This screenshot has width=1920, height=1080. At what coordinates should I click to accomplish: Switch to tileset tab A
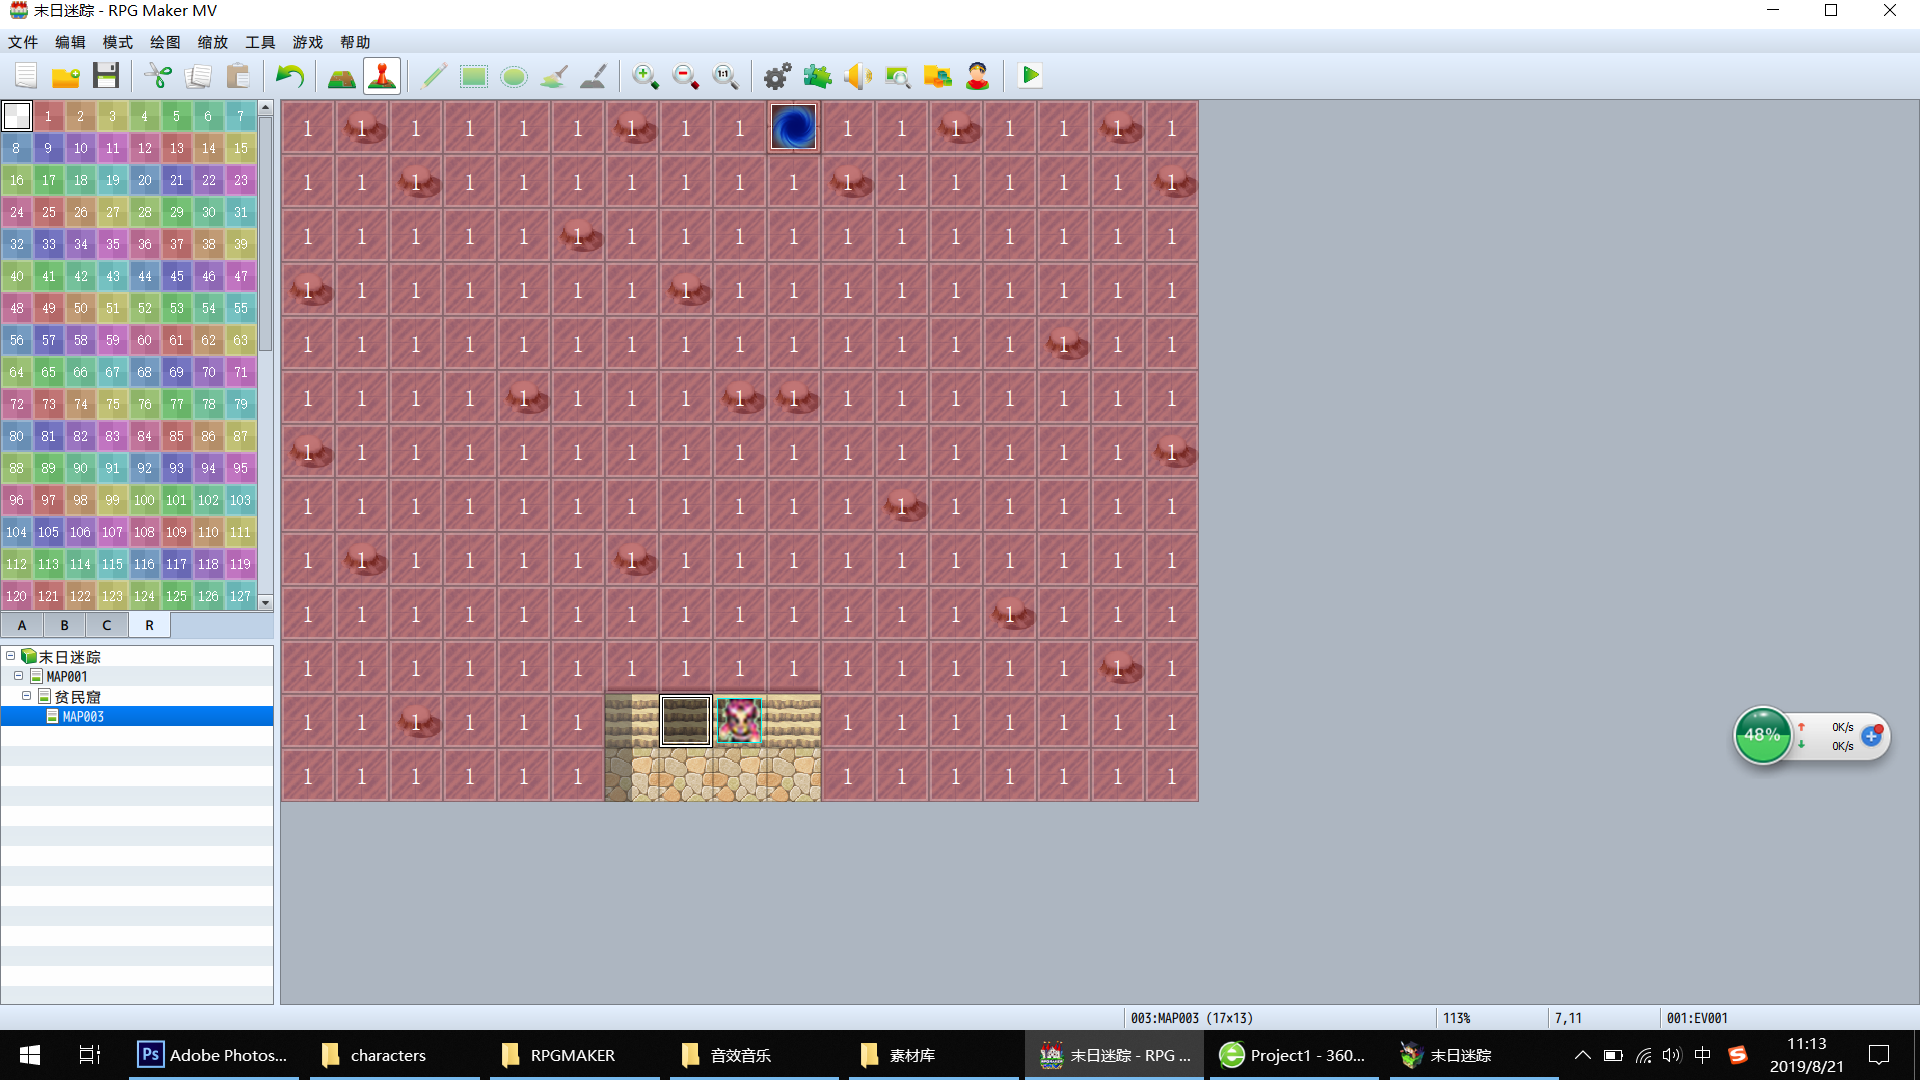coord(22,625)
